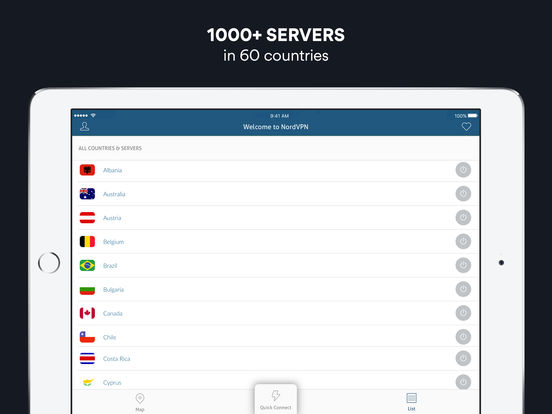Select the Australia country name
The image size is (552, 414).
pos(114,194)
